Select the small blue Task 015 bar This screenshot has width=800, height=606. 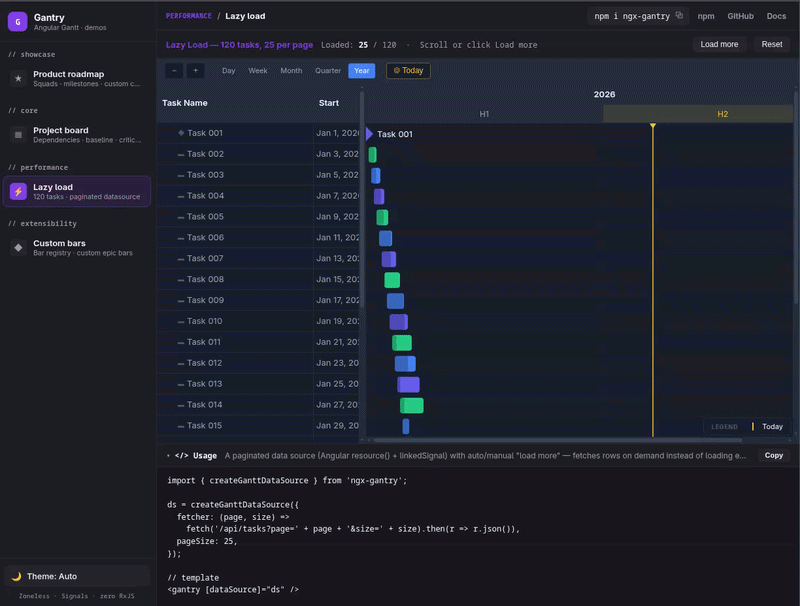click(406, 426)
